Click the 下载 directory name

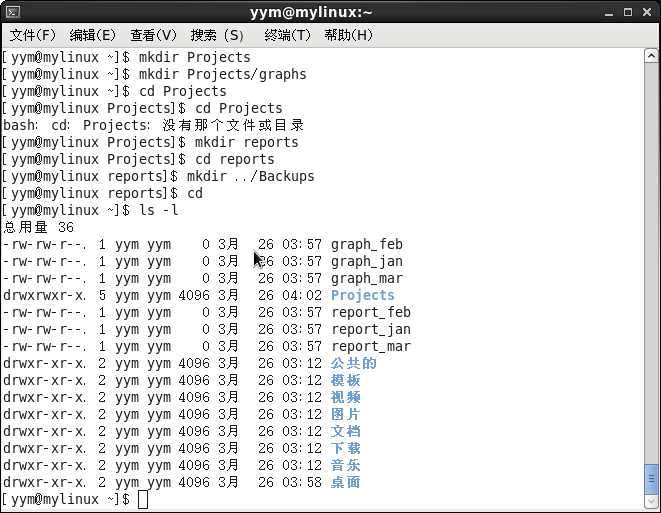[346, 449]
